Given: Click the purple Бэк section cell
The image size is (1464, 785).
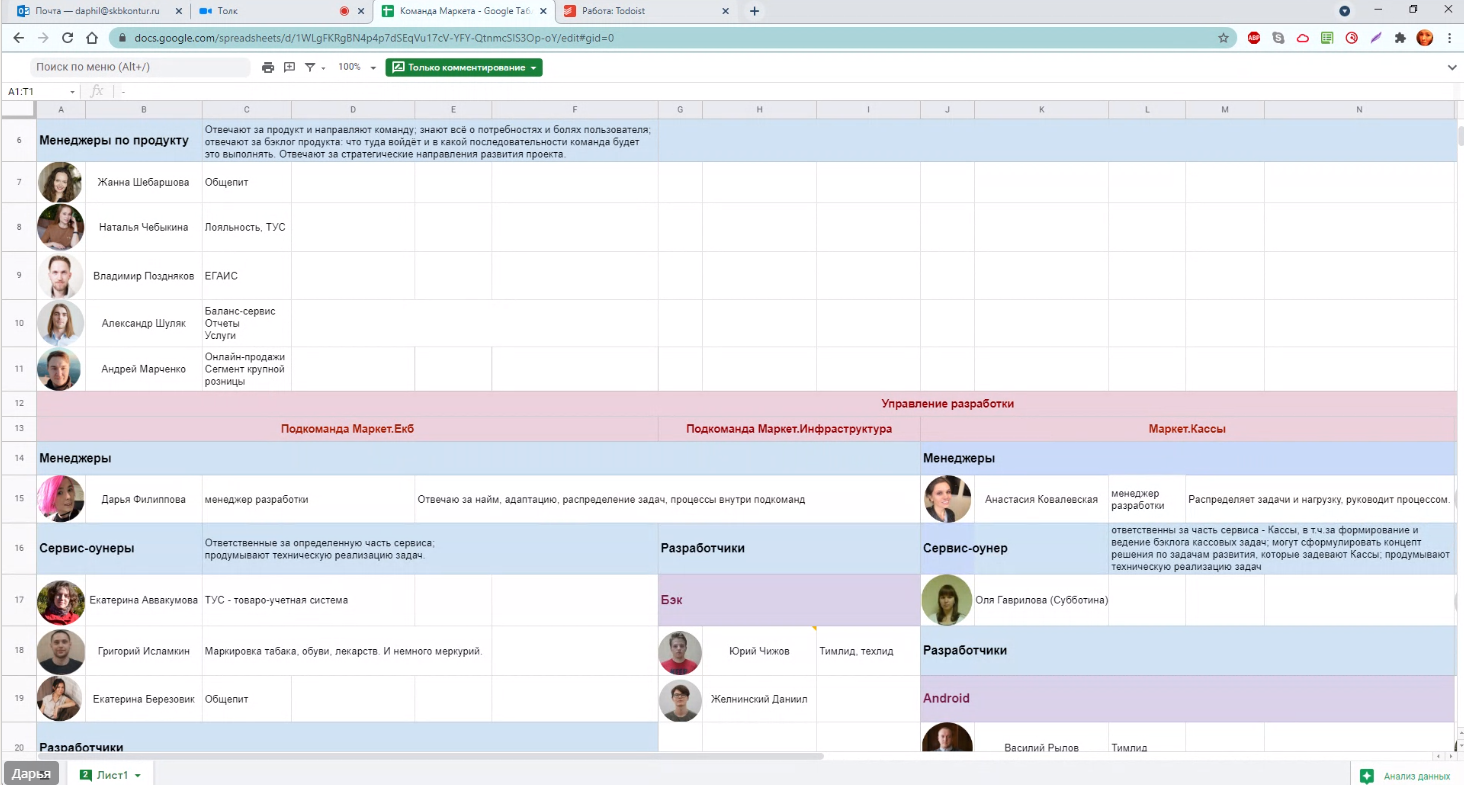Looking at the screenshot, I should (x=789, y=600).
